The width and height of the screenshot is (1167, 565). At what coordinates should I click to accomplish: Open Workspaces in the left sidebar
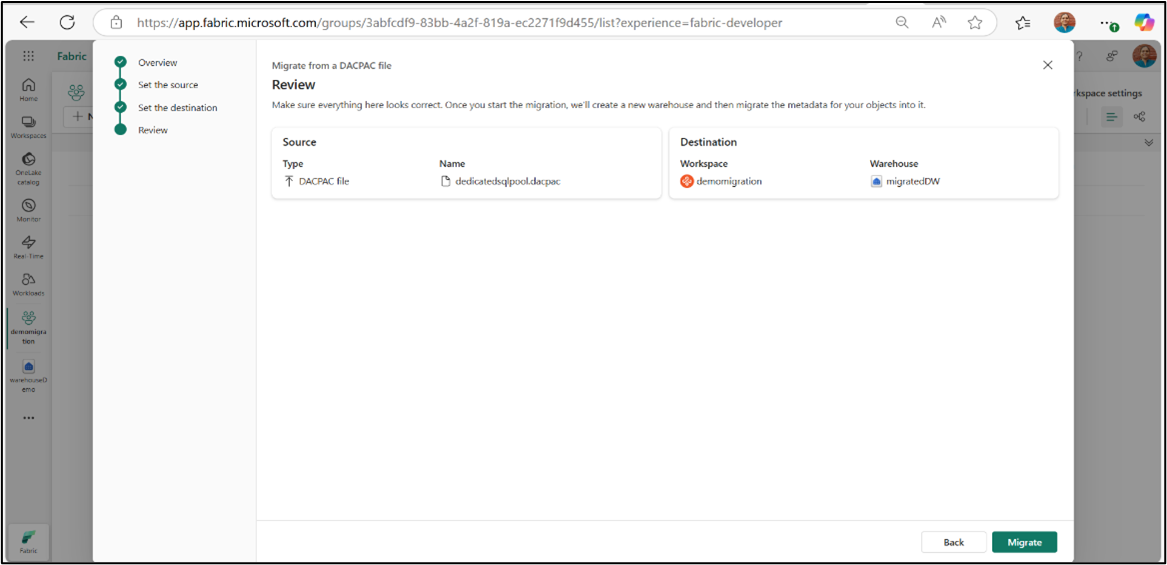pyautogui.click(x=28, y=127)
